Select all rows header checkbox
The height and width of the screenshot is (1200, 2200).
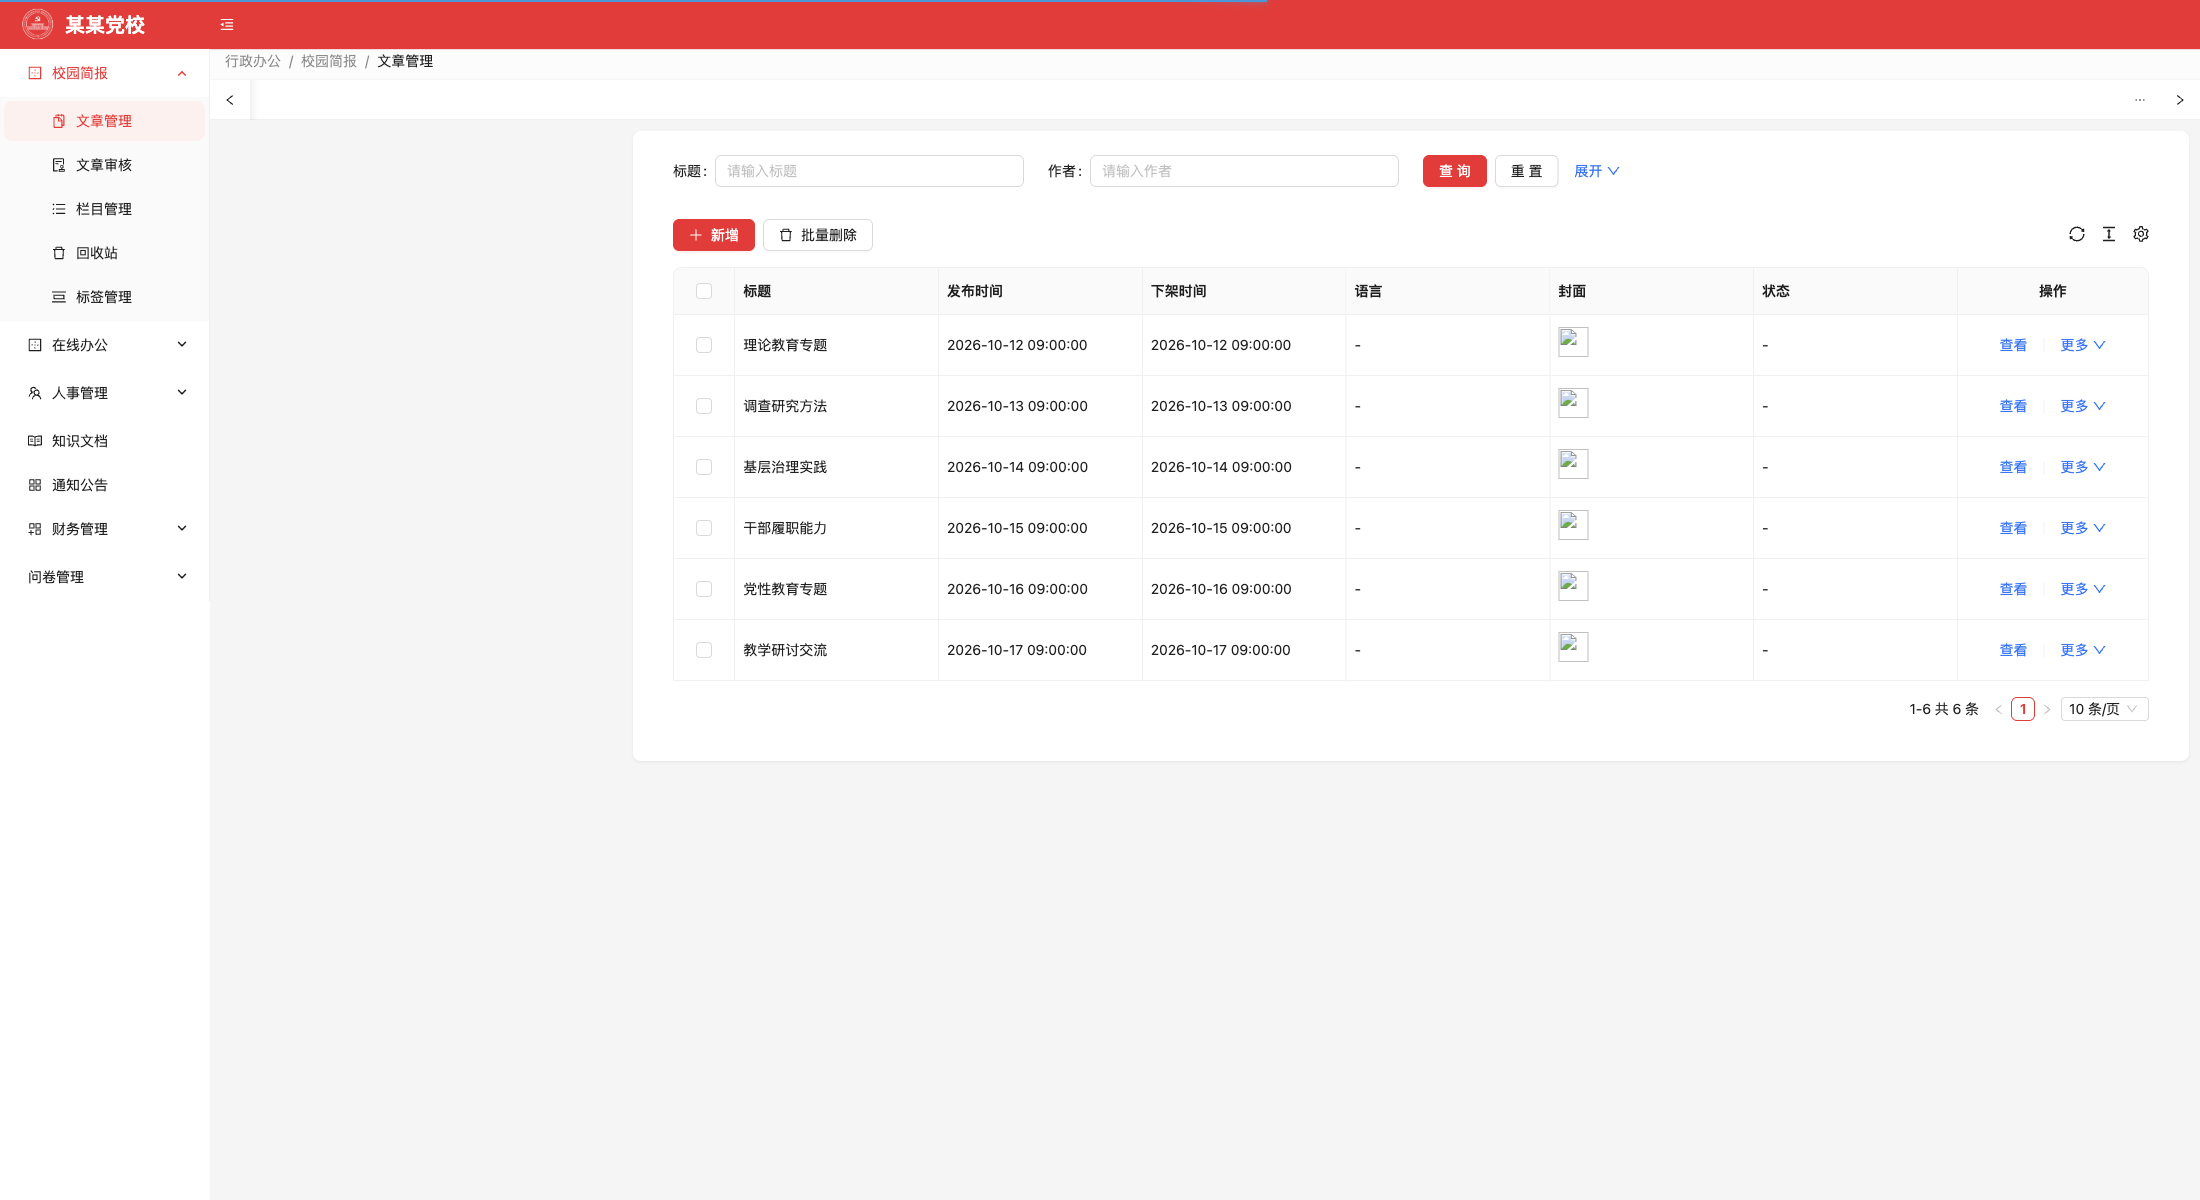coord(704,291)
